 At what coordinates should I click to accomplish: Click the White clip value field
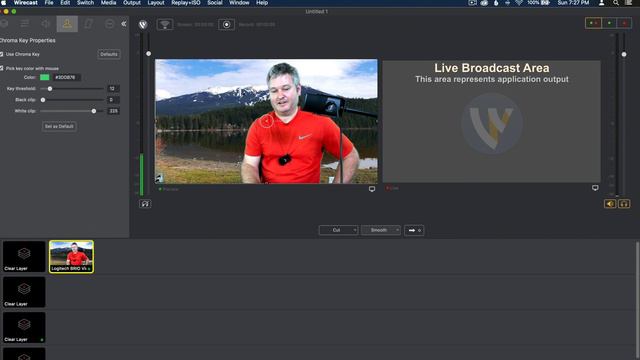pos(113,111)
